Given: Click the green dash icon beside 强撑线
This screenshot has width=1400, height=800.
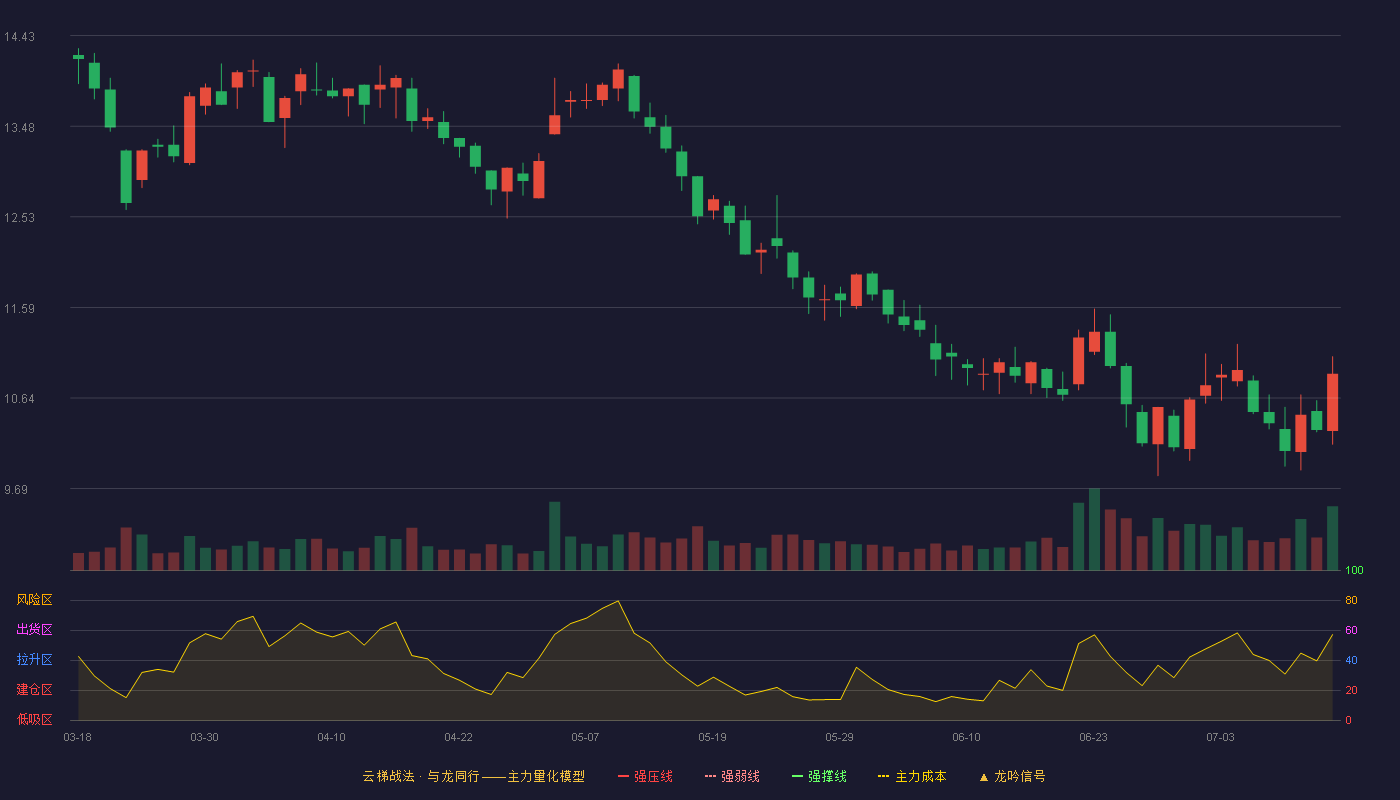Looking at the screenshot, I should click(798, 776).
